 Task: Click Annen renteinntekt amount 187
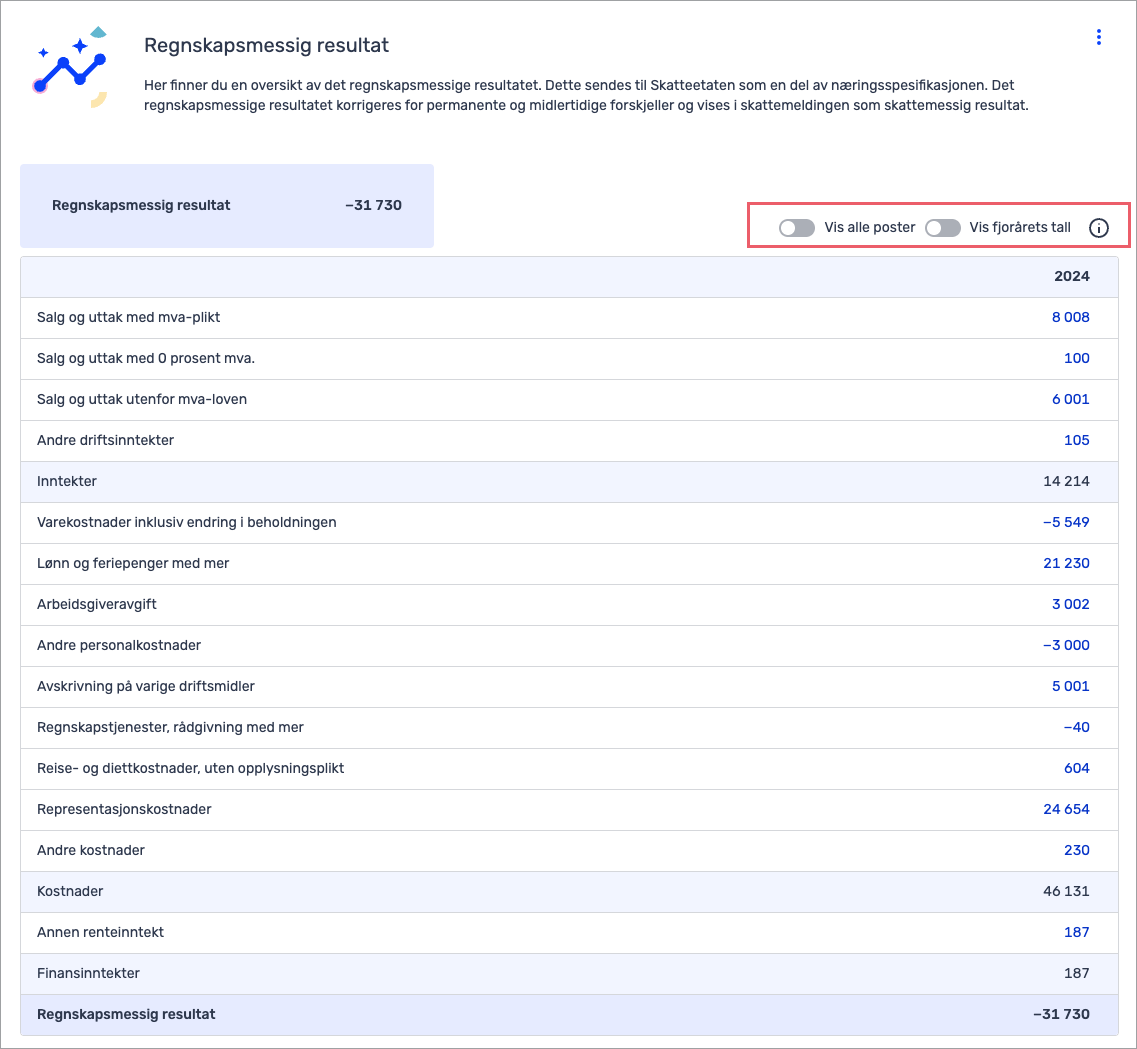(x=1076, y=932)
